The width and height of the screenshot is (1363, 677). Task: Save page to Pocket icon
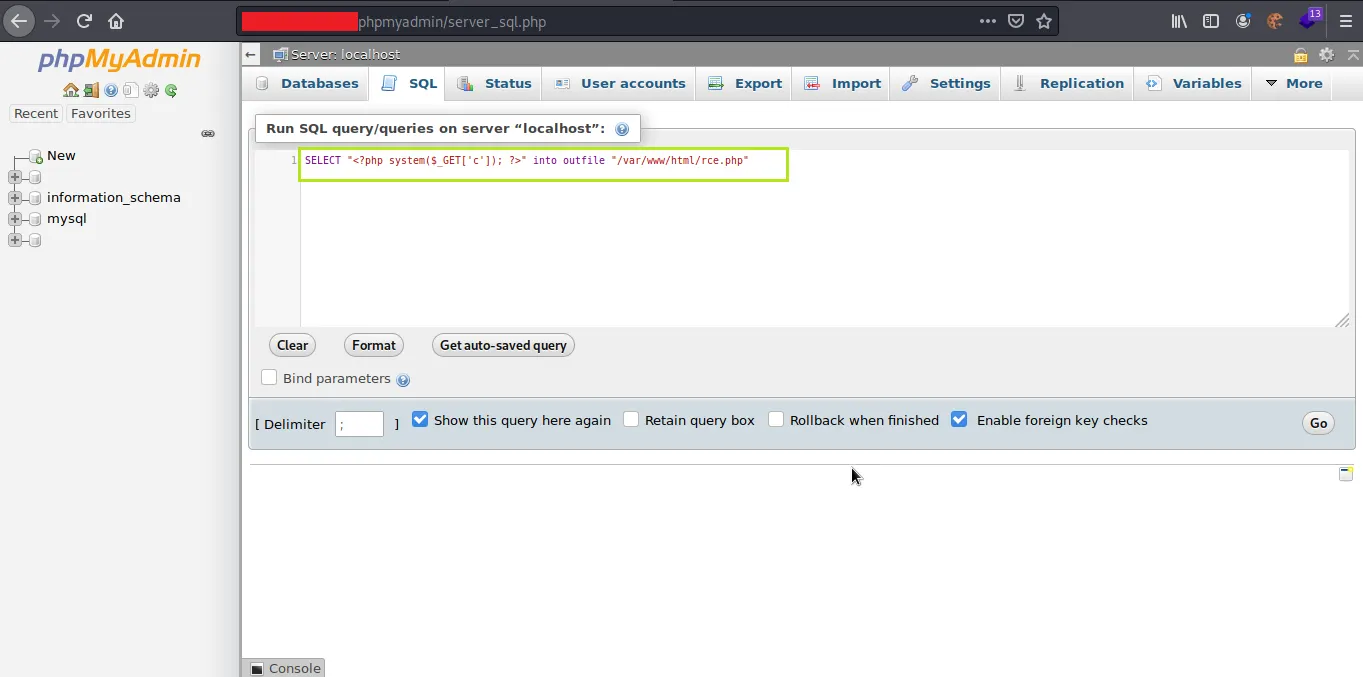click(1015, 21)
